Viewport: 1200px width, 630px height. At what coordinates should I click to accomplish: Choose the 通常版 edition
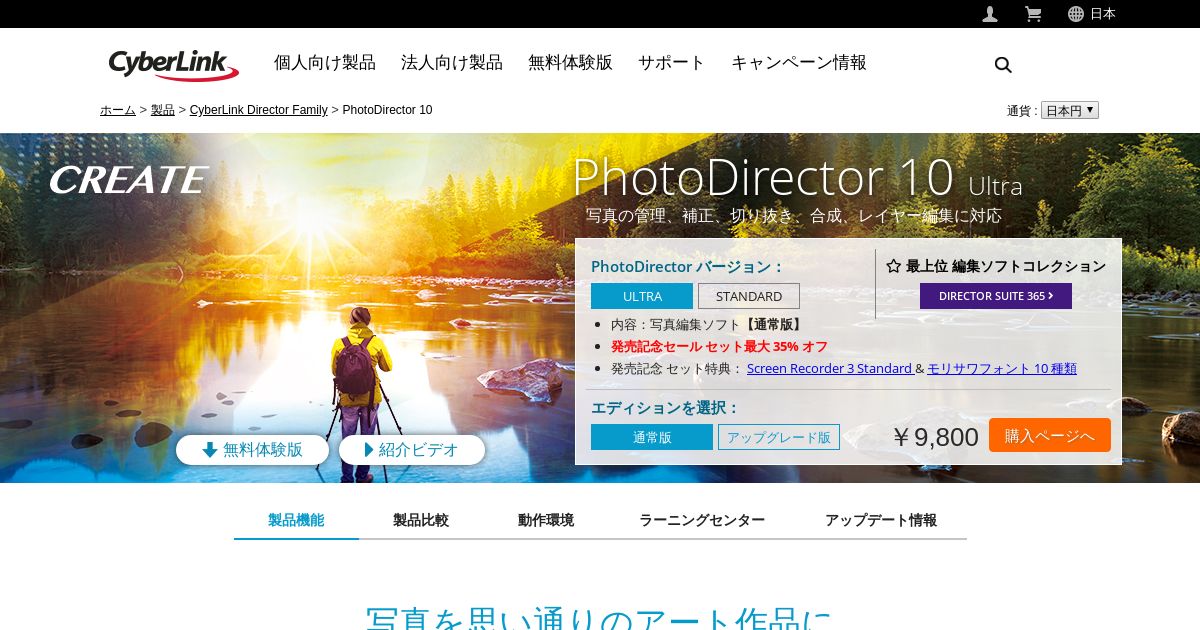pyautogui.click(x=652, y=437)
